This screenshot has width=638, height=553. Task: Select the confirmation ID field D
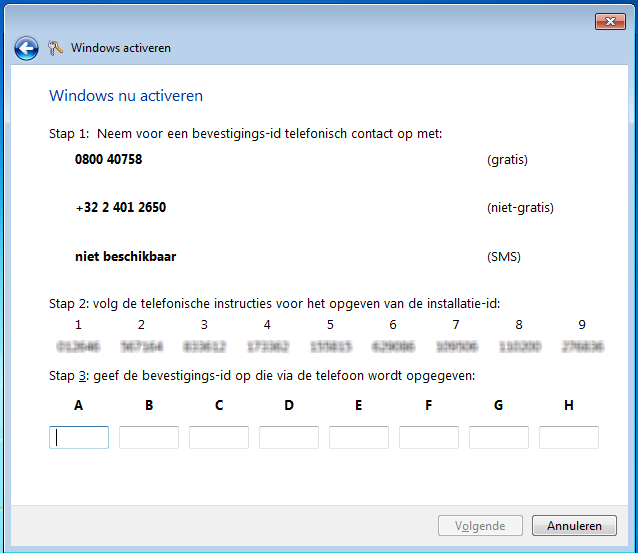click(289, 437)
